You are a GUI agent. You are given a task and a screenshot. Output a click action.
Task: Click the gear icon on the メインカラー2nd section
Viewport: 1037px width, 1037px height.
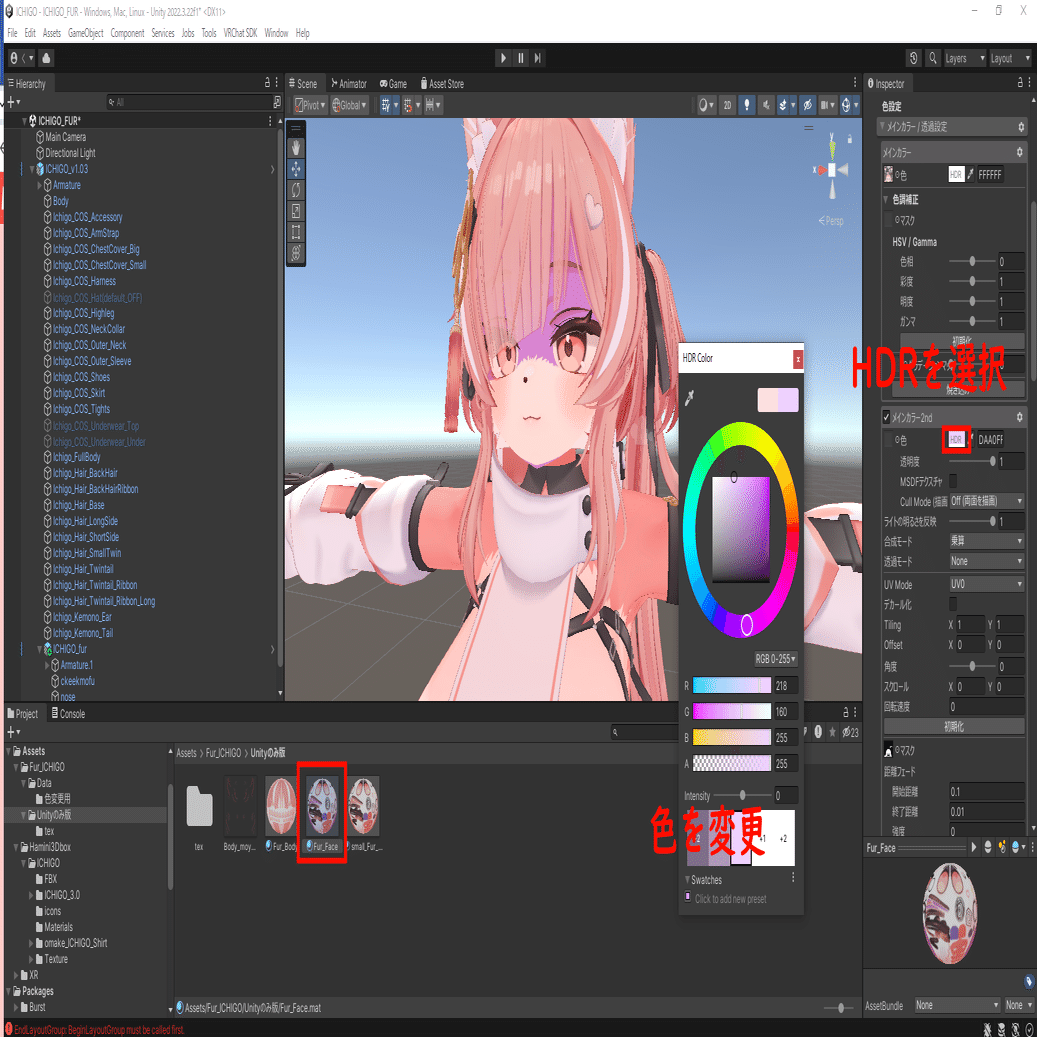1018,417
